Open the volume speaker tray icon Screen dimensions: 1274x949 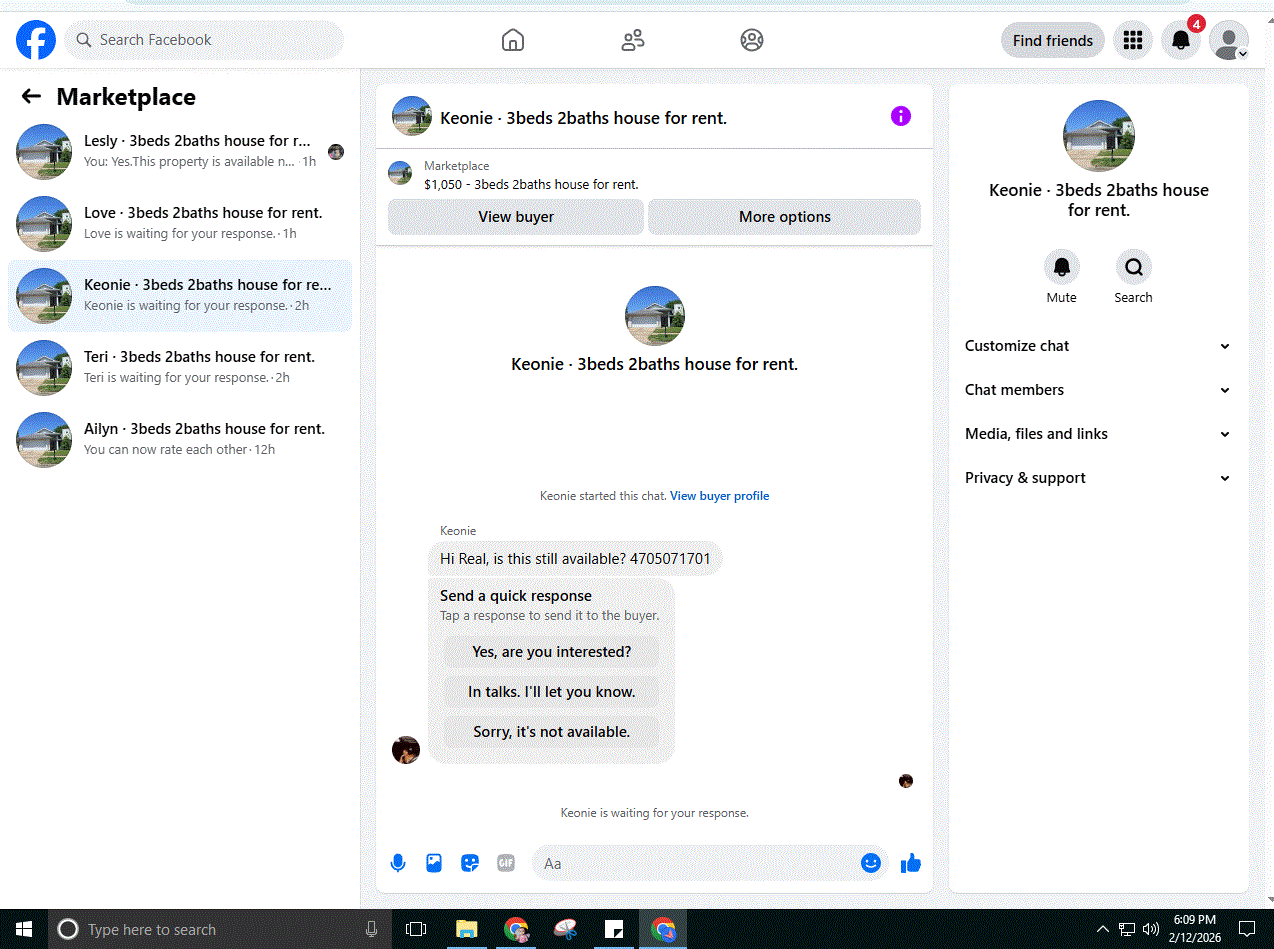coord(1150,929)
